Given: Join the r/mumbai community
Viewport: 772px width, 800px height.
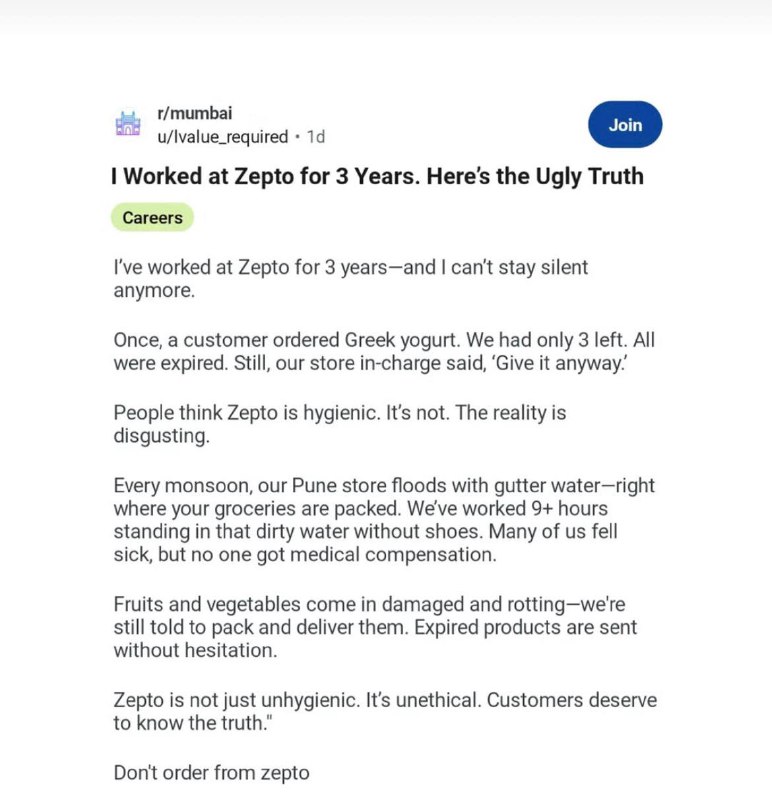Looking at the screenshot, I should coord(625,124).
